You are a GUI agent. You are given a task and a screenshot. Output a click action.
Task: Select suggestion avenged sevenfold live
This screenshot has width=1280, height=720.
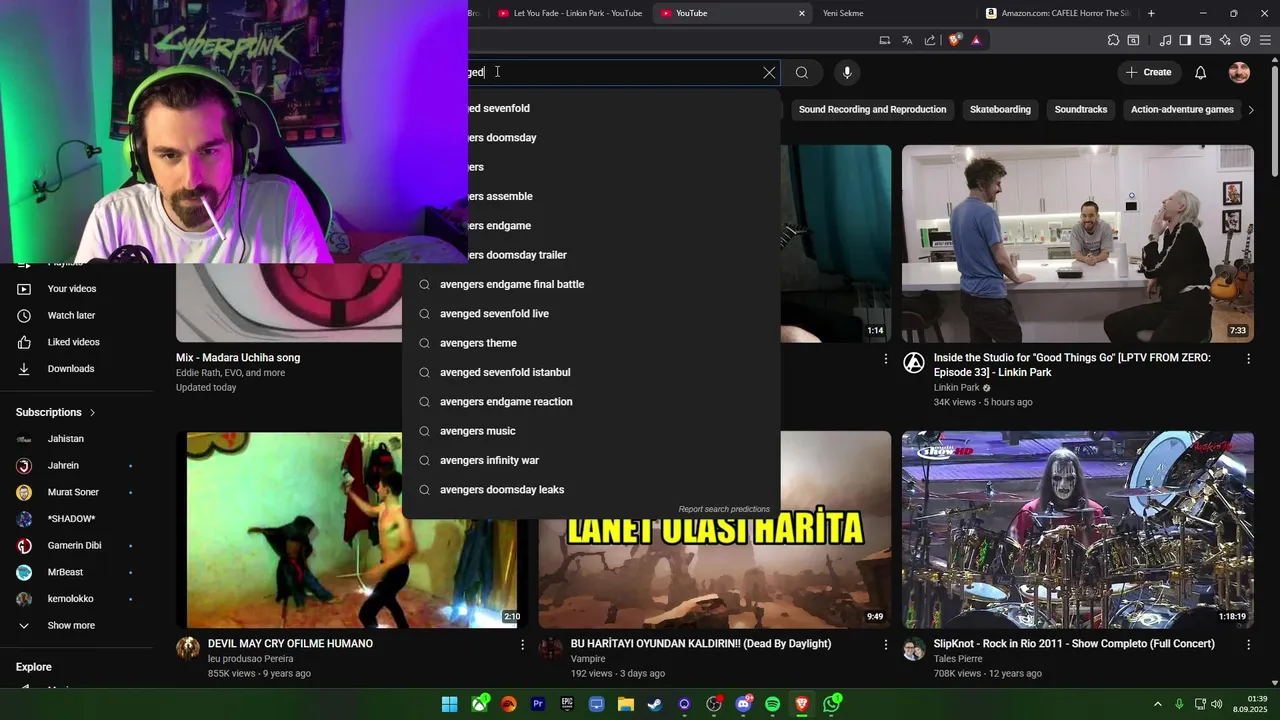pos(591,314)
